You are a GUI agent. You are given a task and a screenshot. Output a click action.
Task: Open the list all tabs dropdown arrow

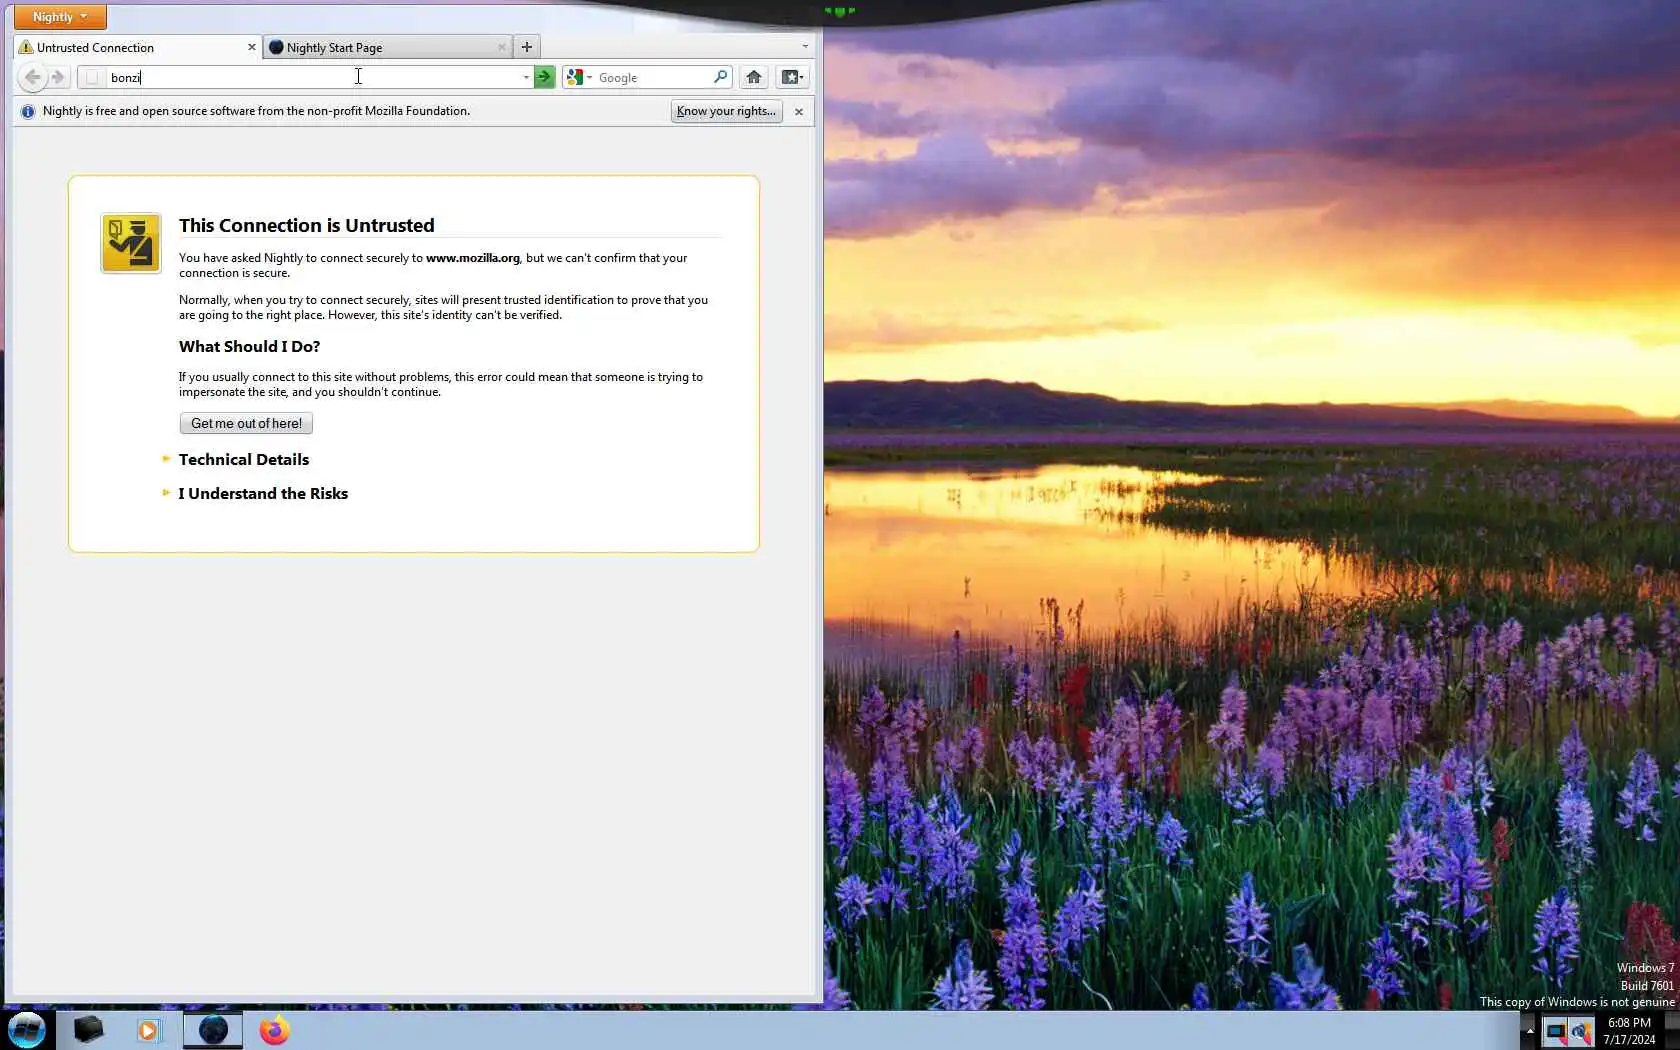805,47
